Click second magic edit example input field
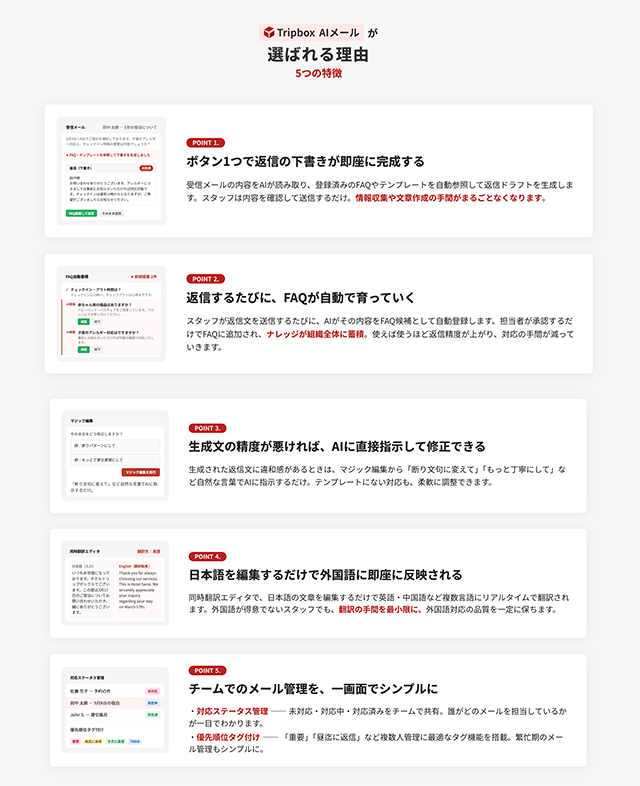The height and width of the screenshot is (786, 640). click(115, 459)
